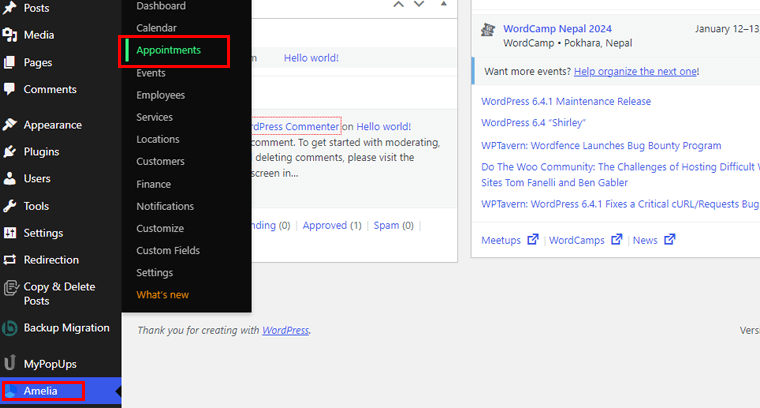
Task: Select Amelia in the sidebar
Action: [40, 391]
